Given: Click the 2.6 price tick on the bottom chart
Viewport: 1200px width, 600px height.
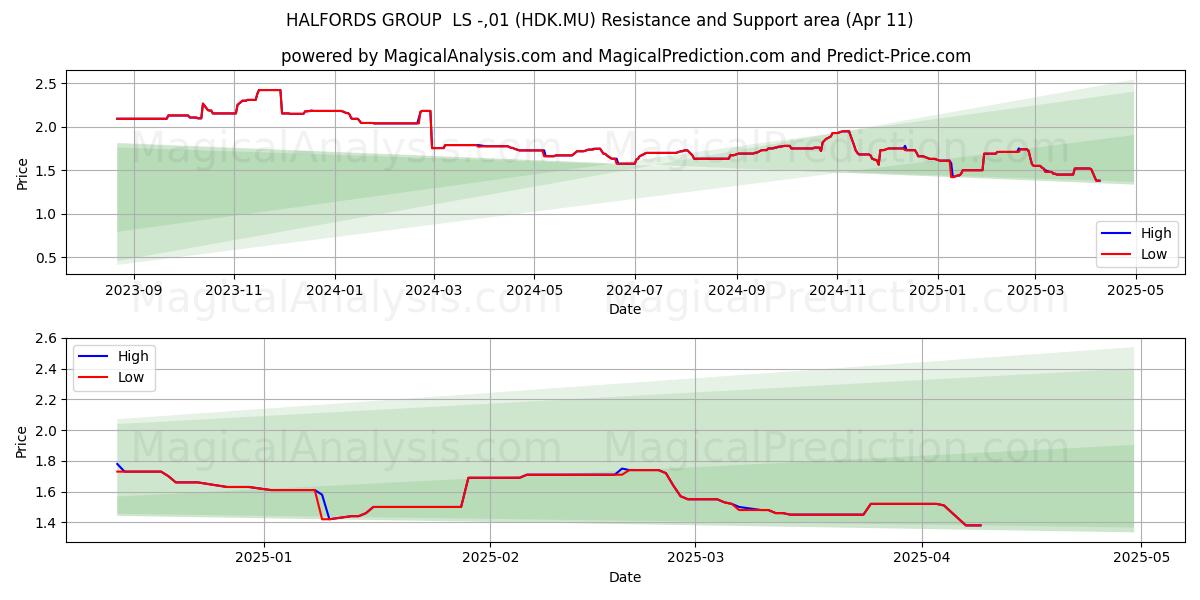Looking at the screenshot, I should point(48,339).
